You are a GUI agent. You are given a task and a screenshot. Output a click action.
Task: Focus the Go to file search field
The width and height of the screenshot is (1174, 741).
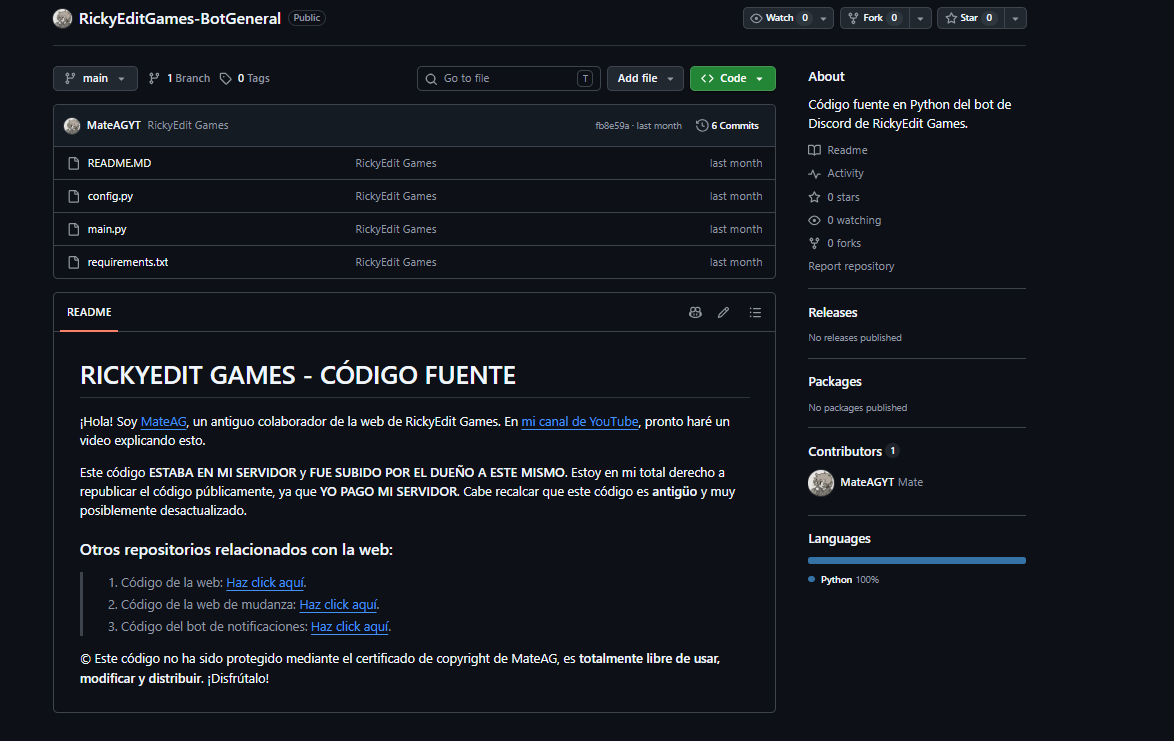click(508, 79)
